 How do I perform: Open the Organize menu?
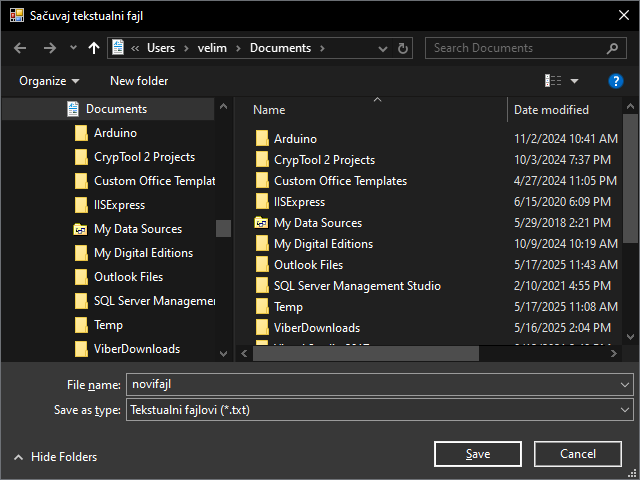(49, 81)
